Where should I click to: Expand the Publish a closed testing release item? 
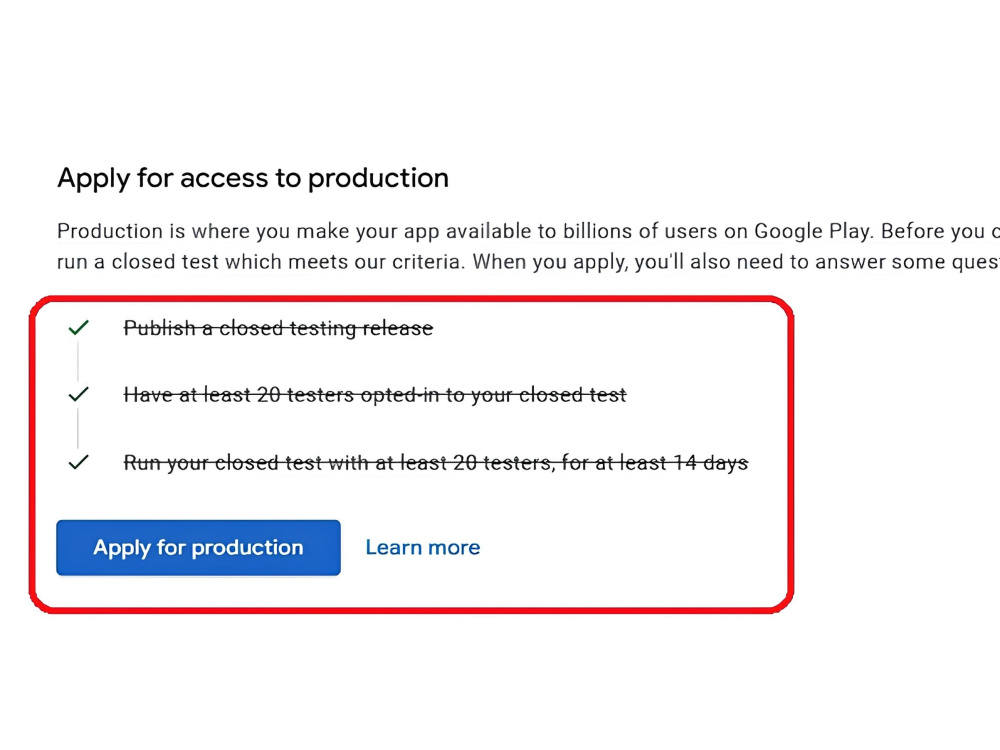click(278, 327)
